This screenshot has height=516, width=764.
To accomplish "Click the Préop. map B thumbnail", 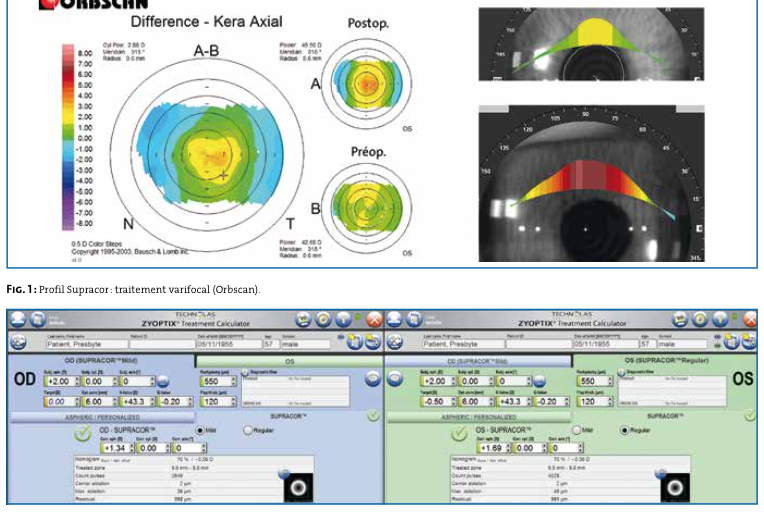I will pos(367,207).
